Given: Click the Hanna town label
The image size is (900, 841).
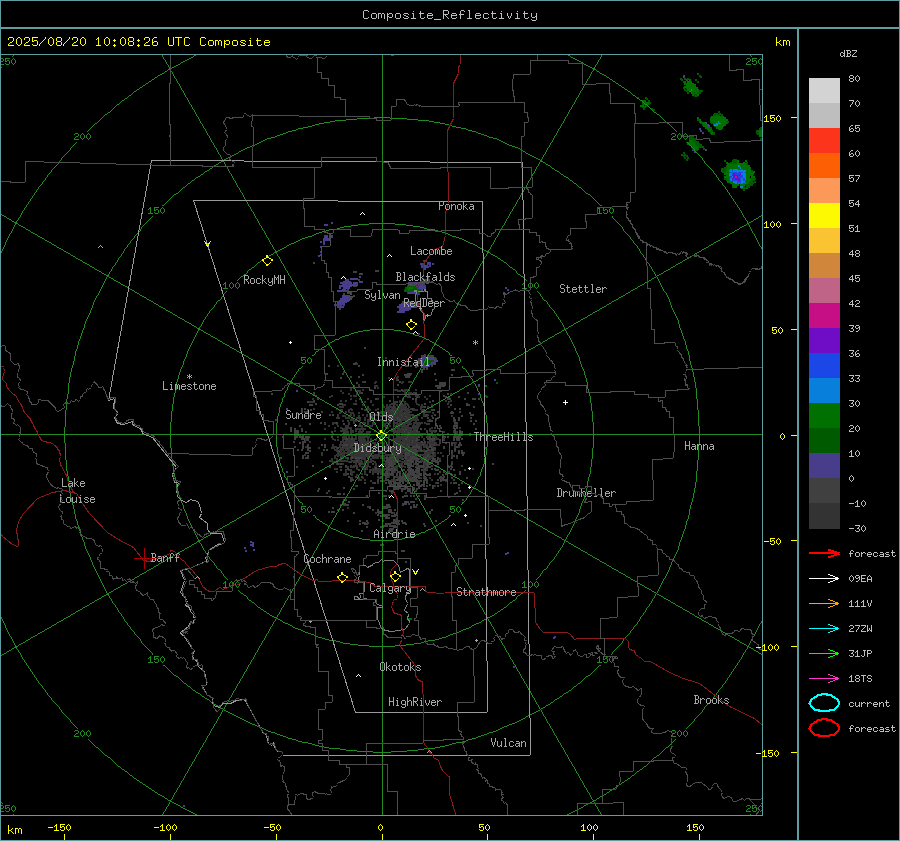Looking at the screenshot, I should (699, 446).
